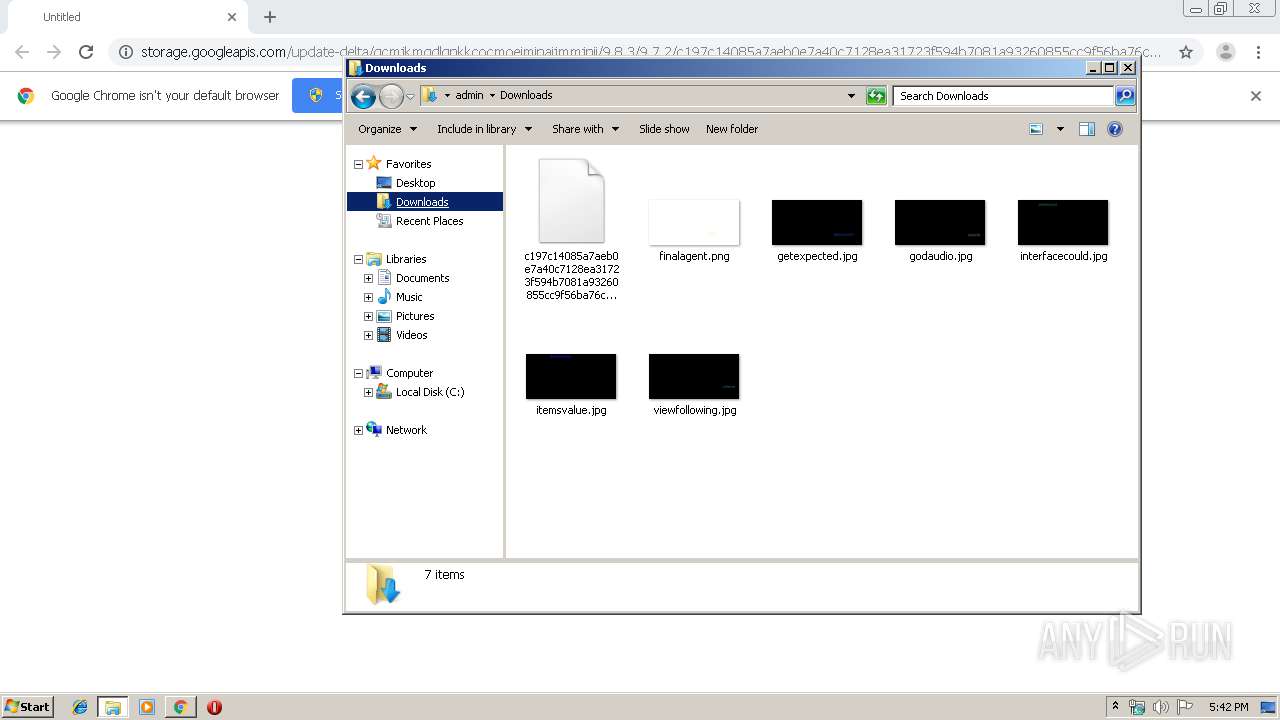The height and width of the screenshot is (720, 1280).
Task: Select Network in the navigation pane
Action: 406,430
